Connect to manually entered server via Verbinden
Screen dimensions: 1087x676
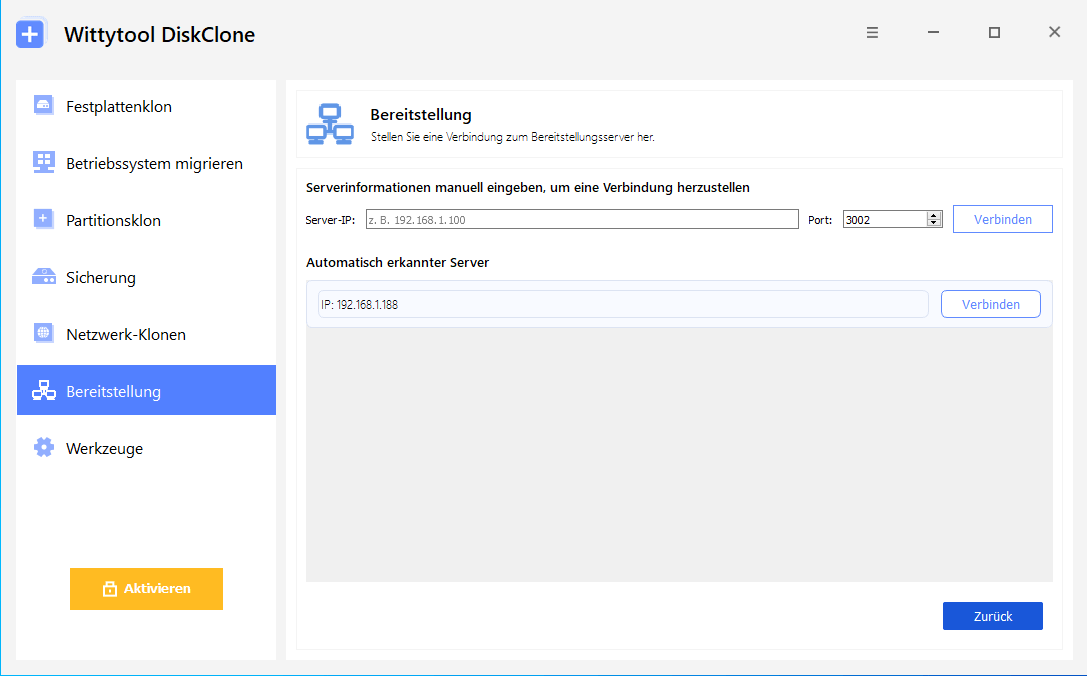[x=1002, y=219]
